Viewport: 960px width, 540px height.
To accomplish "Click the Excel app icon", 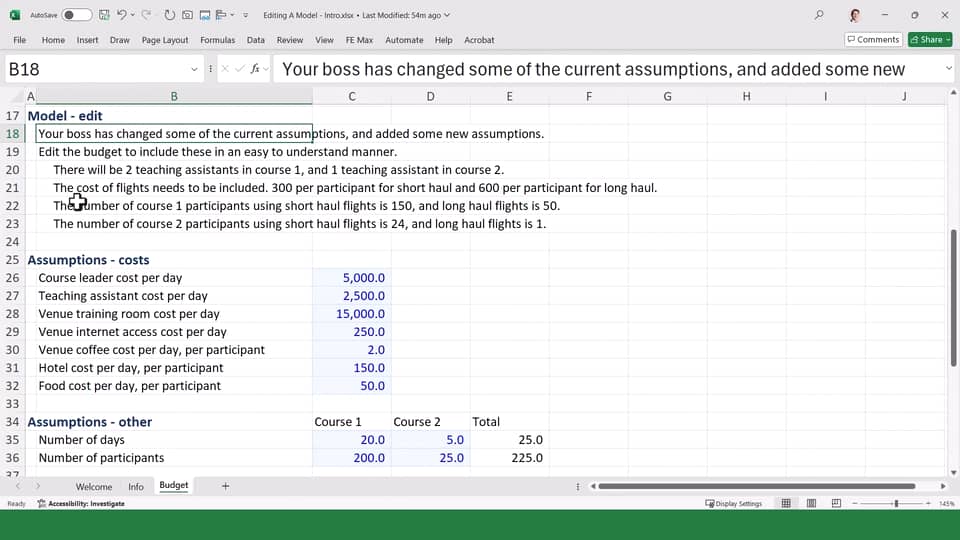I will pos(15,15).
